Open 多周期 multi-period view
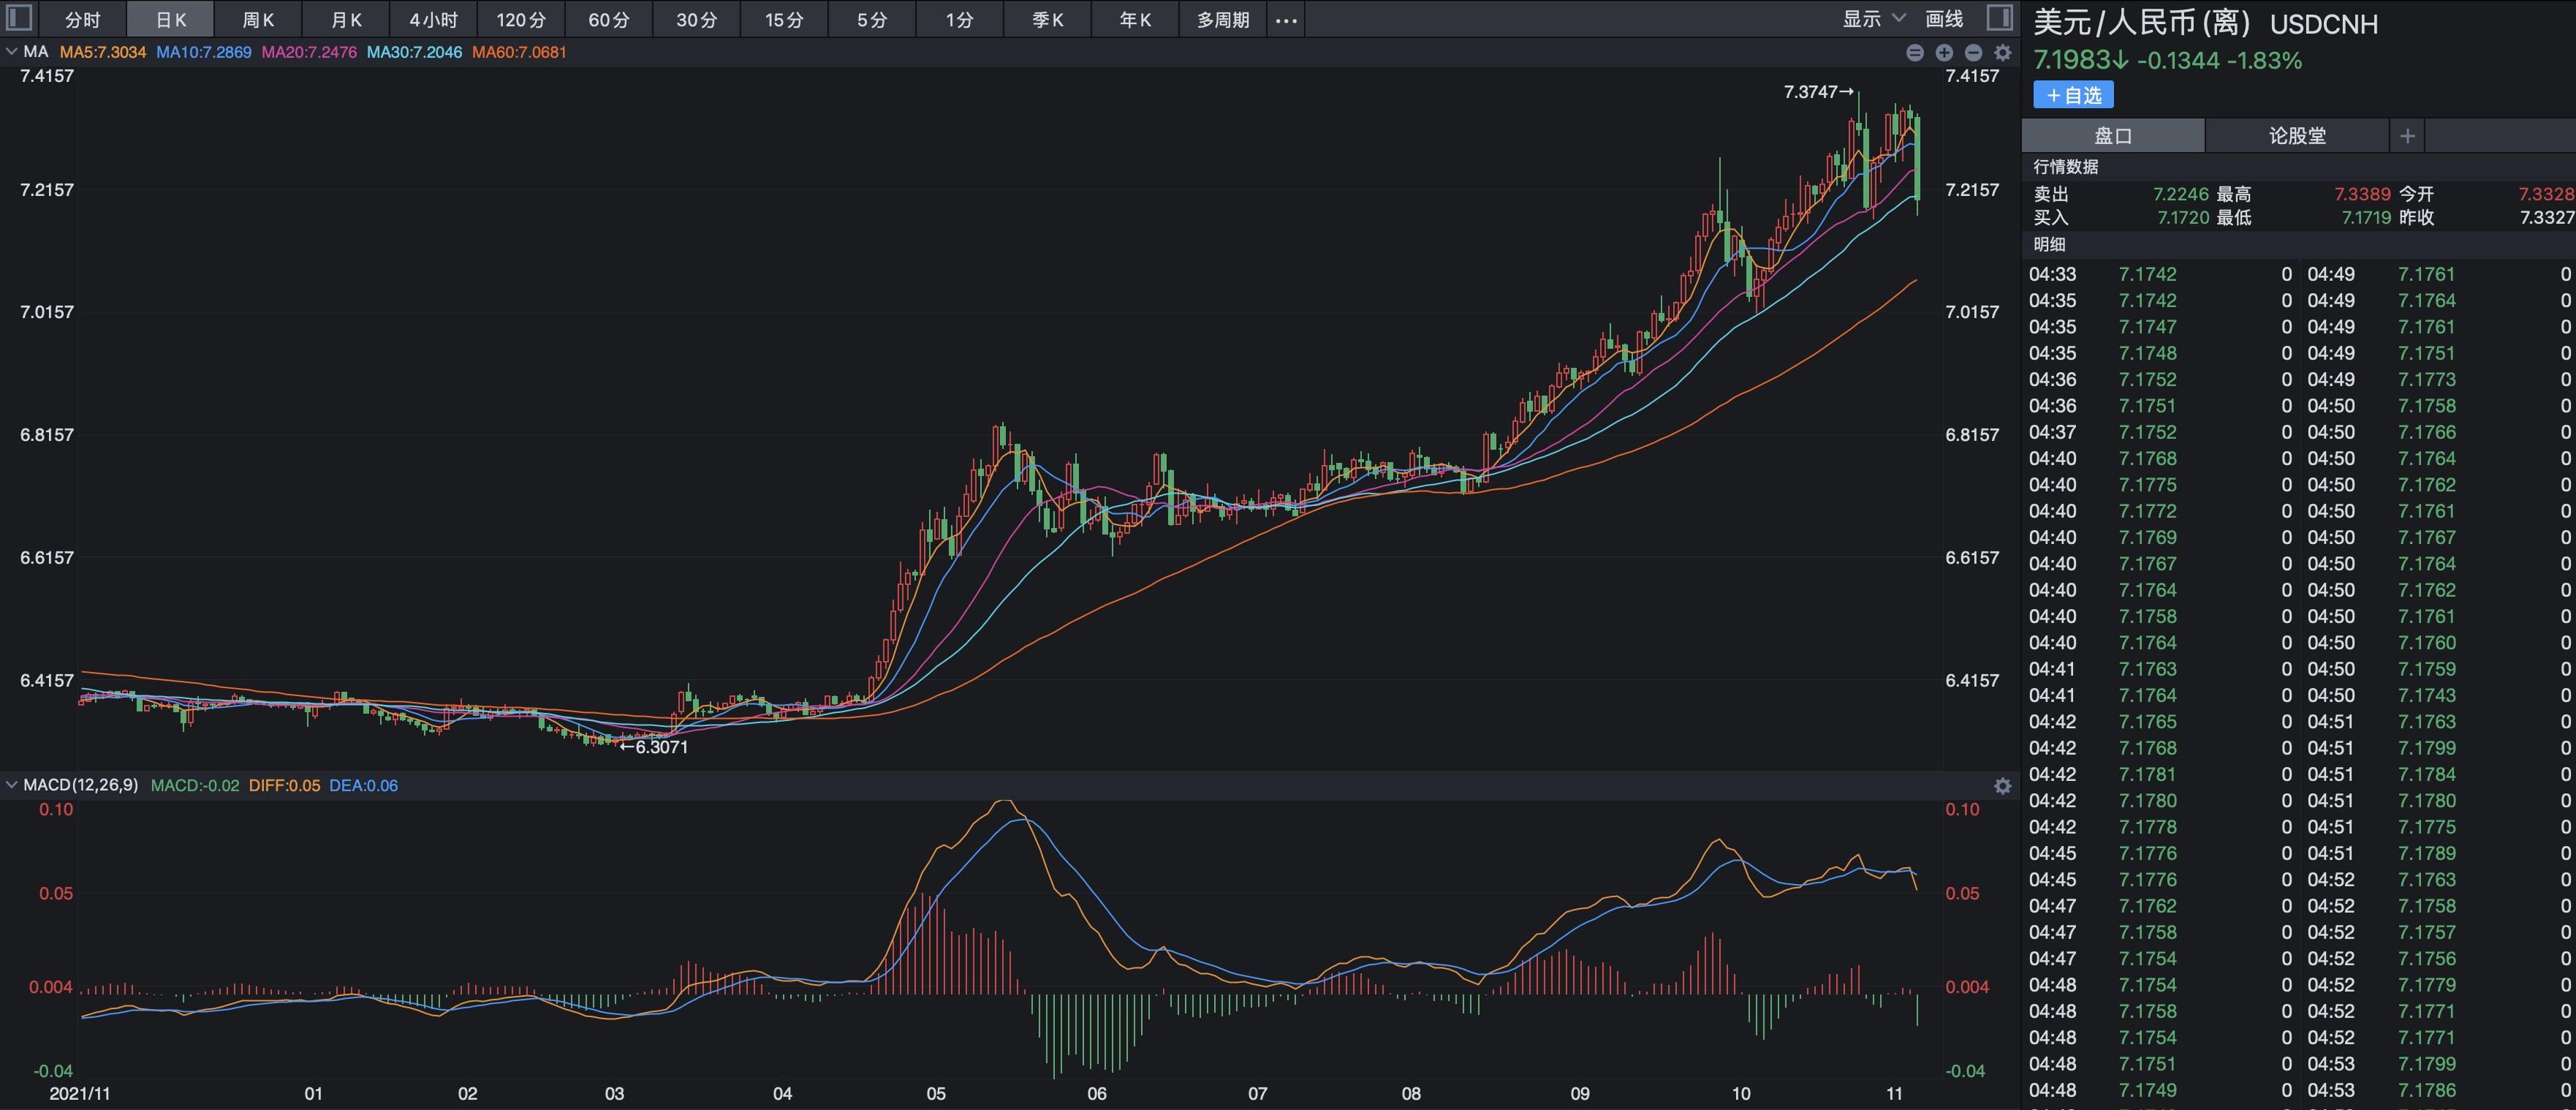The width and height of the screenshot is (2576, 1110). [1222, 20]
